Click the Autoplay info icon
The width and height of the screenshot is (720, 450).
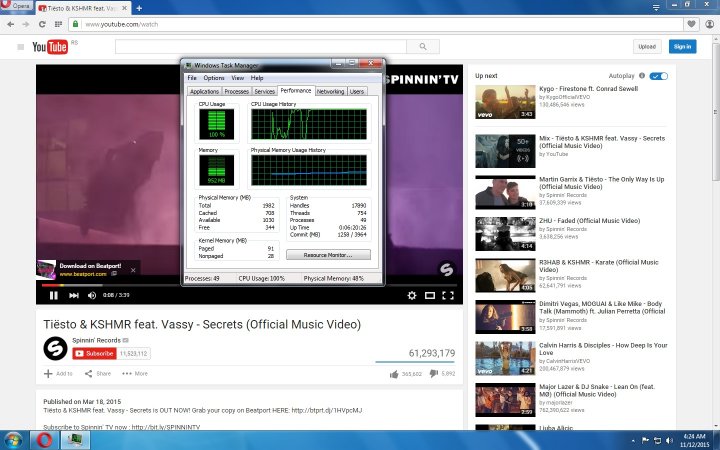[642, 76]
